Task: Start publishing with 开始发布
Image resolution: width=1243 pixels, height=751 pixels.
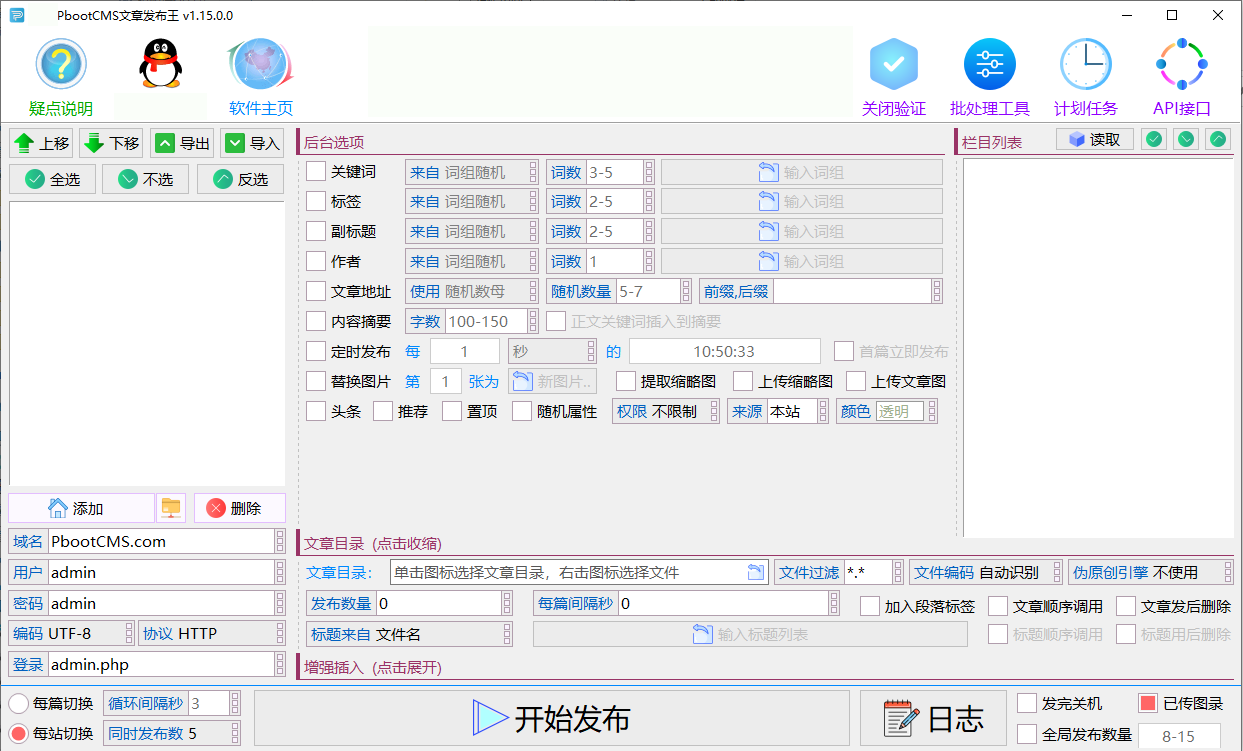Action: click(x=552, y=718)
